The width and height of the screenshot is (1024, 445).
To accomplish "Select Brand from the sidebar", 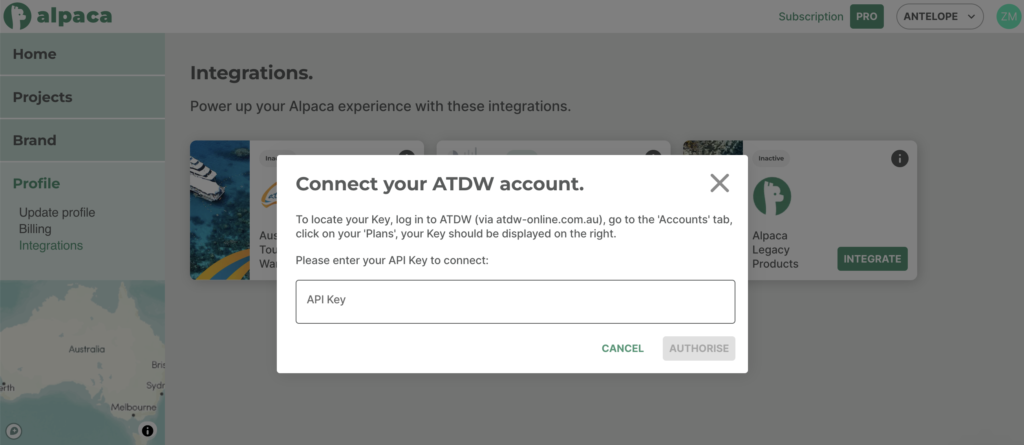I will 35,140.
